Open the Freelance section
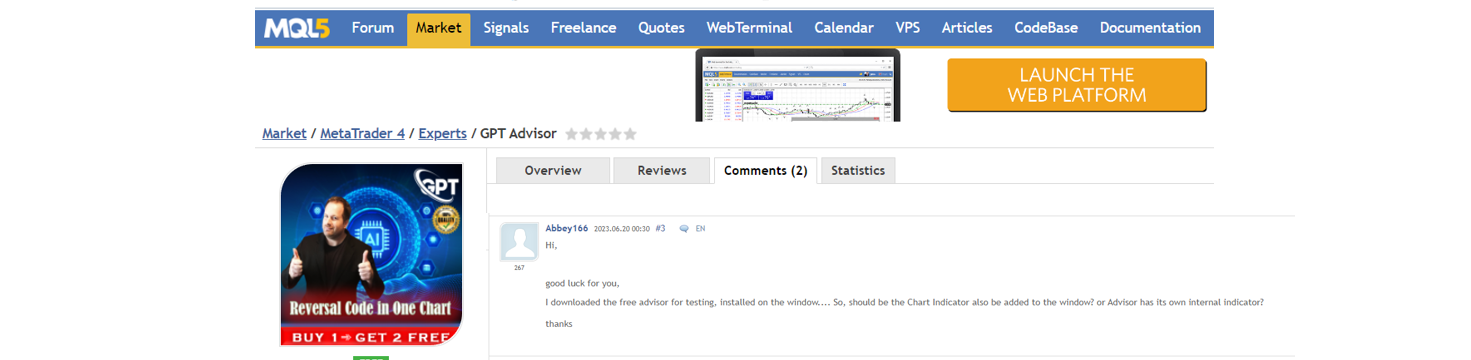This screenshot has height=360, width=1471. (x=583, y=28)
